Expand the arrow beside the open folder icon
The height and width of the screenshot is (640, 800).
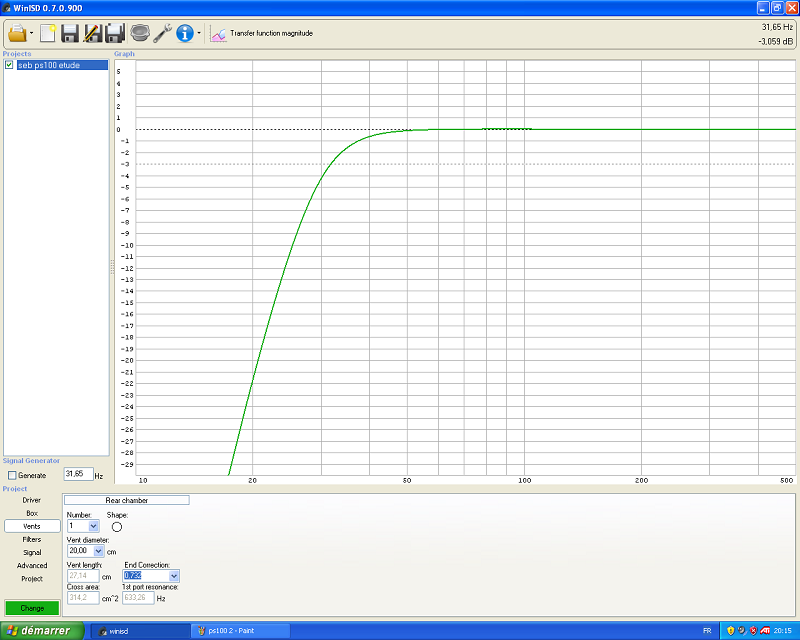(x=32, y=34)
